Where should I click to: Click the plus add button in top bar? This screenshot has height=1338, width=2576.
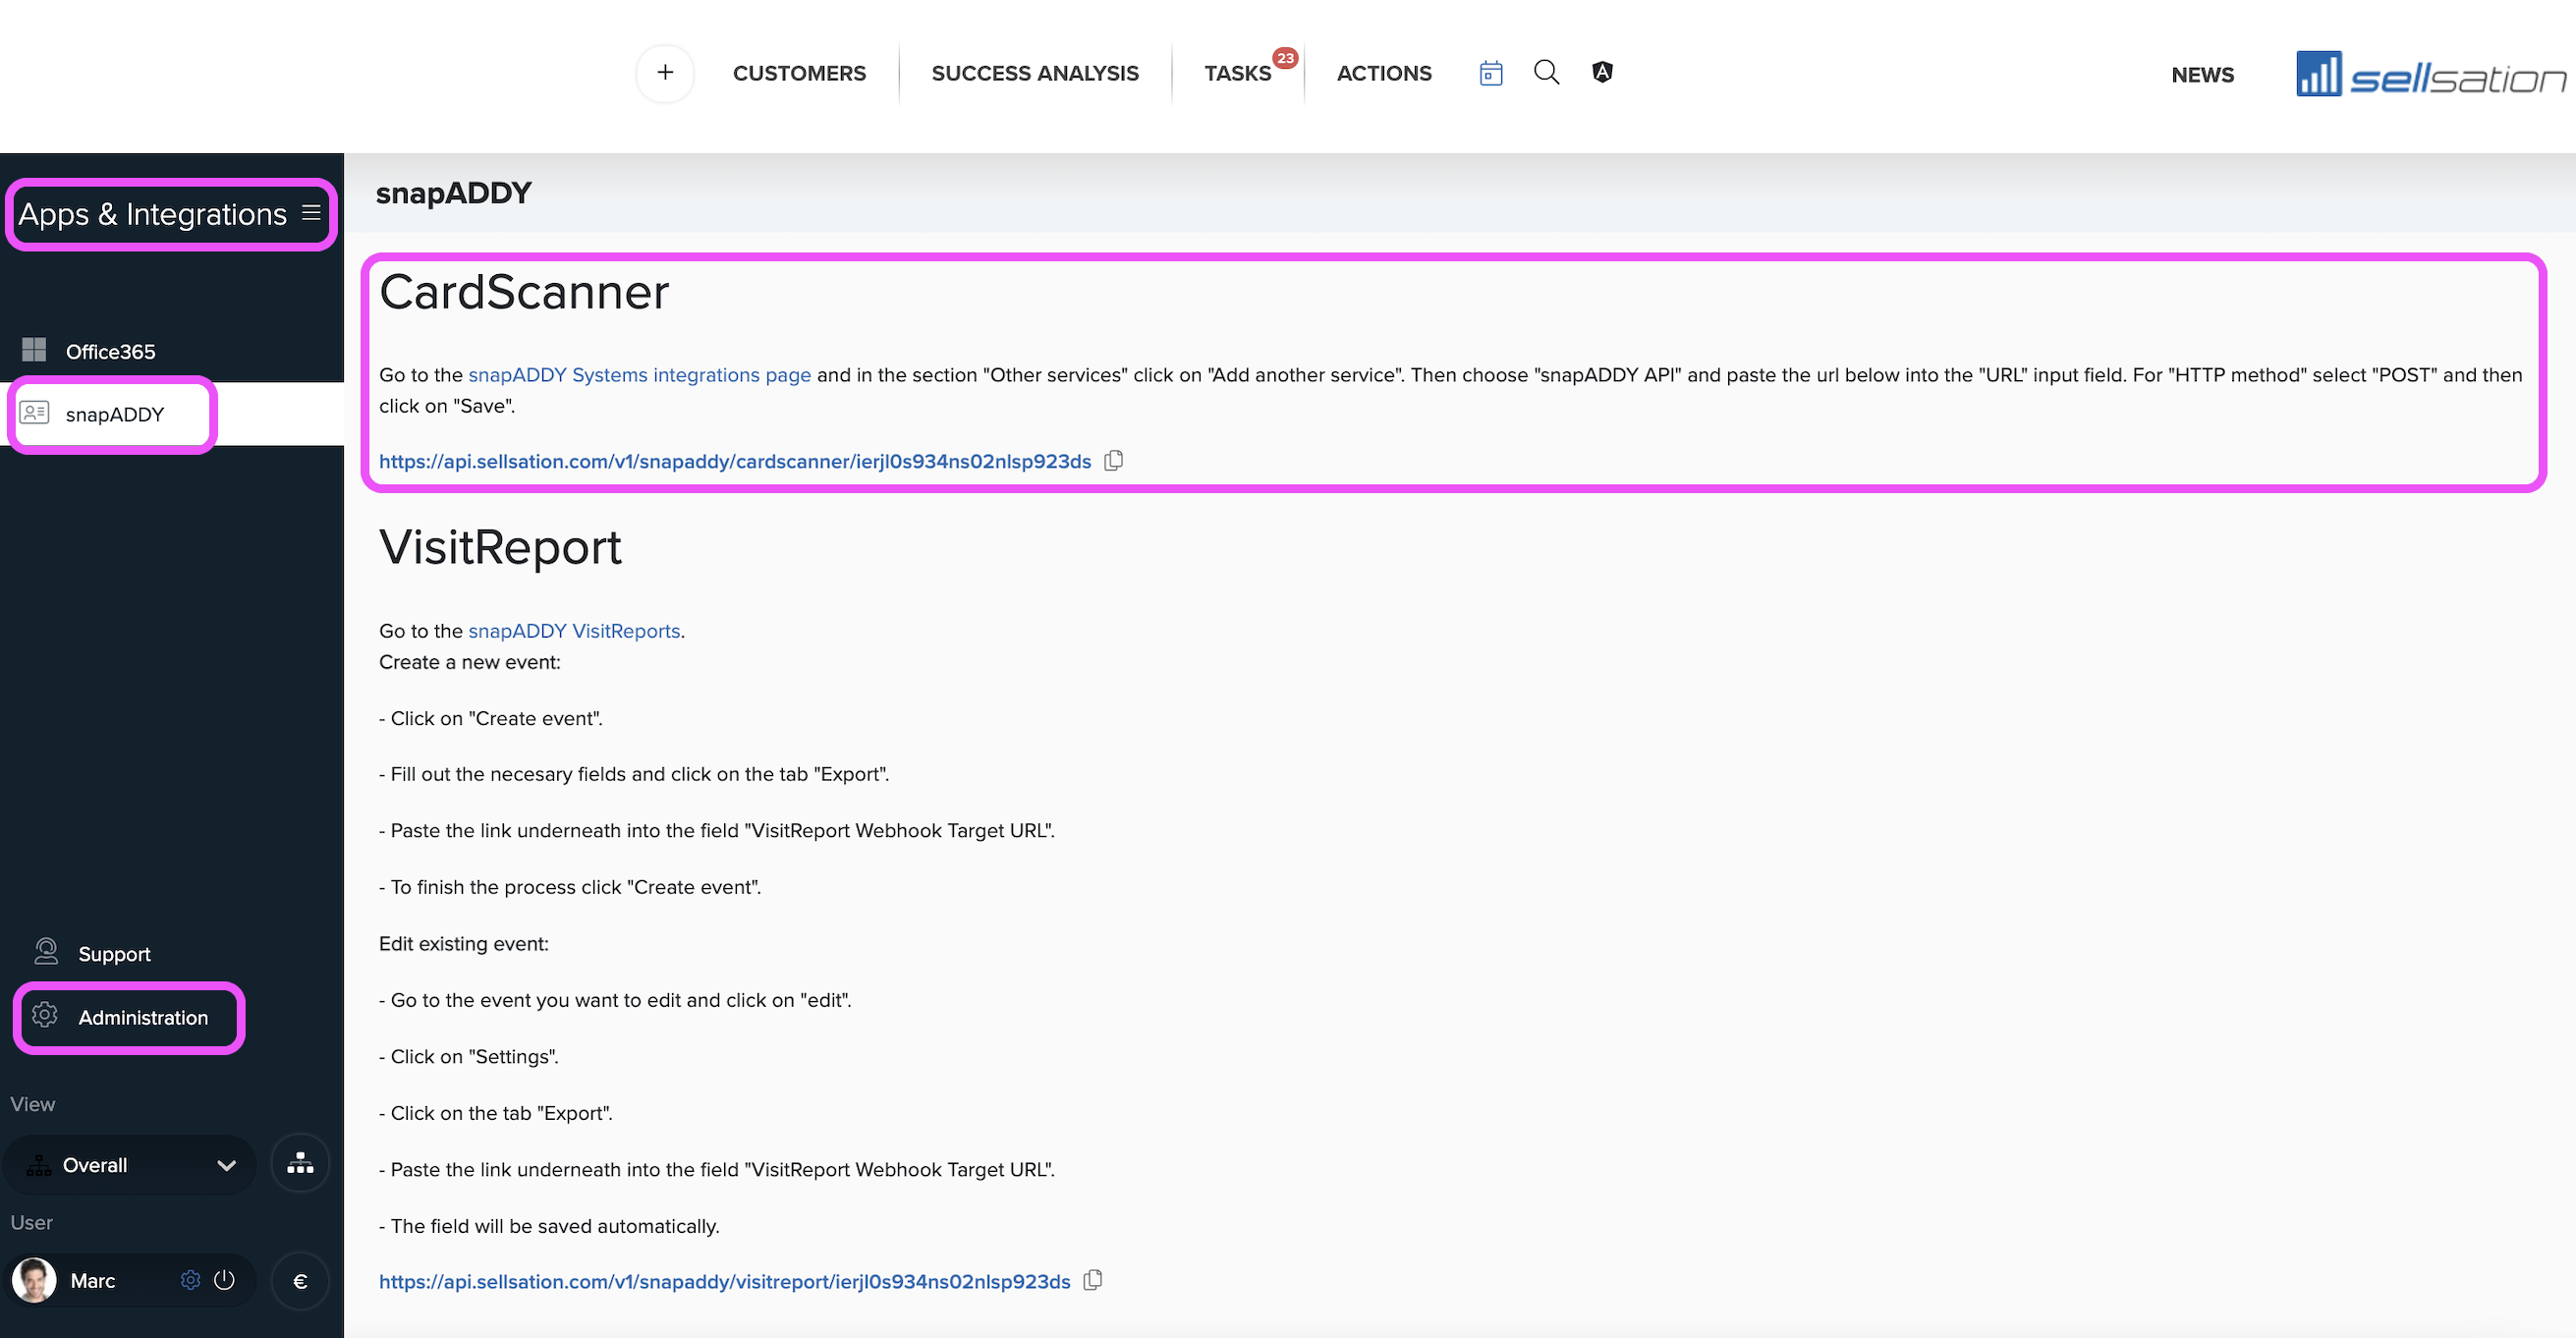click(x=665, y=73)
